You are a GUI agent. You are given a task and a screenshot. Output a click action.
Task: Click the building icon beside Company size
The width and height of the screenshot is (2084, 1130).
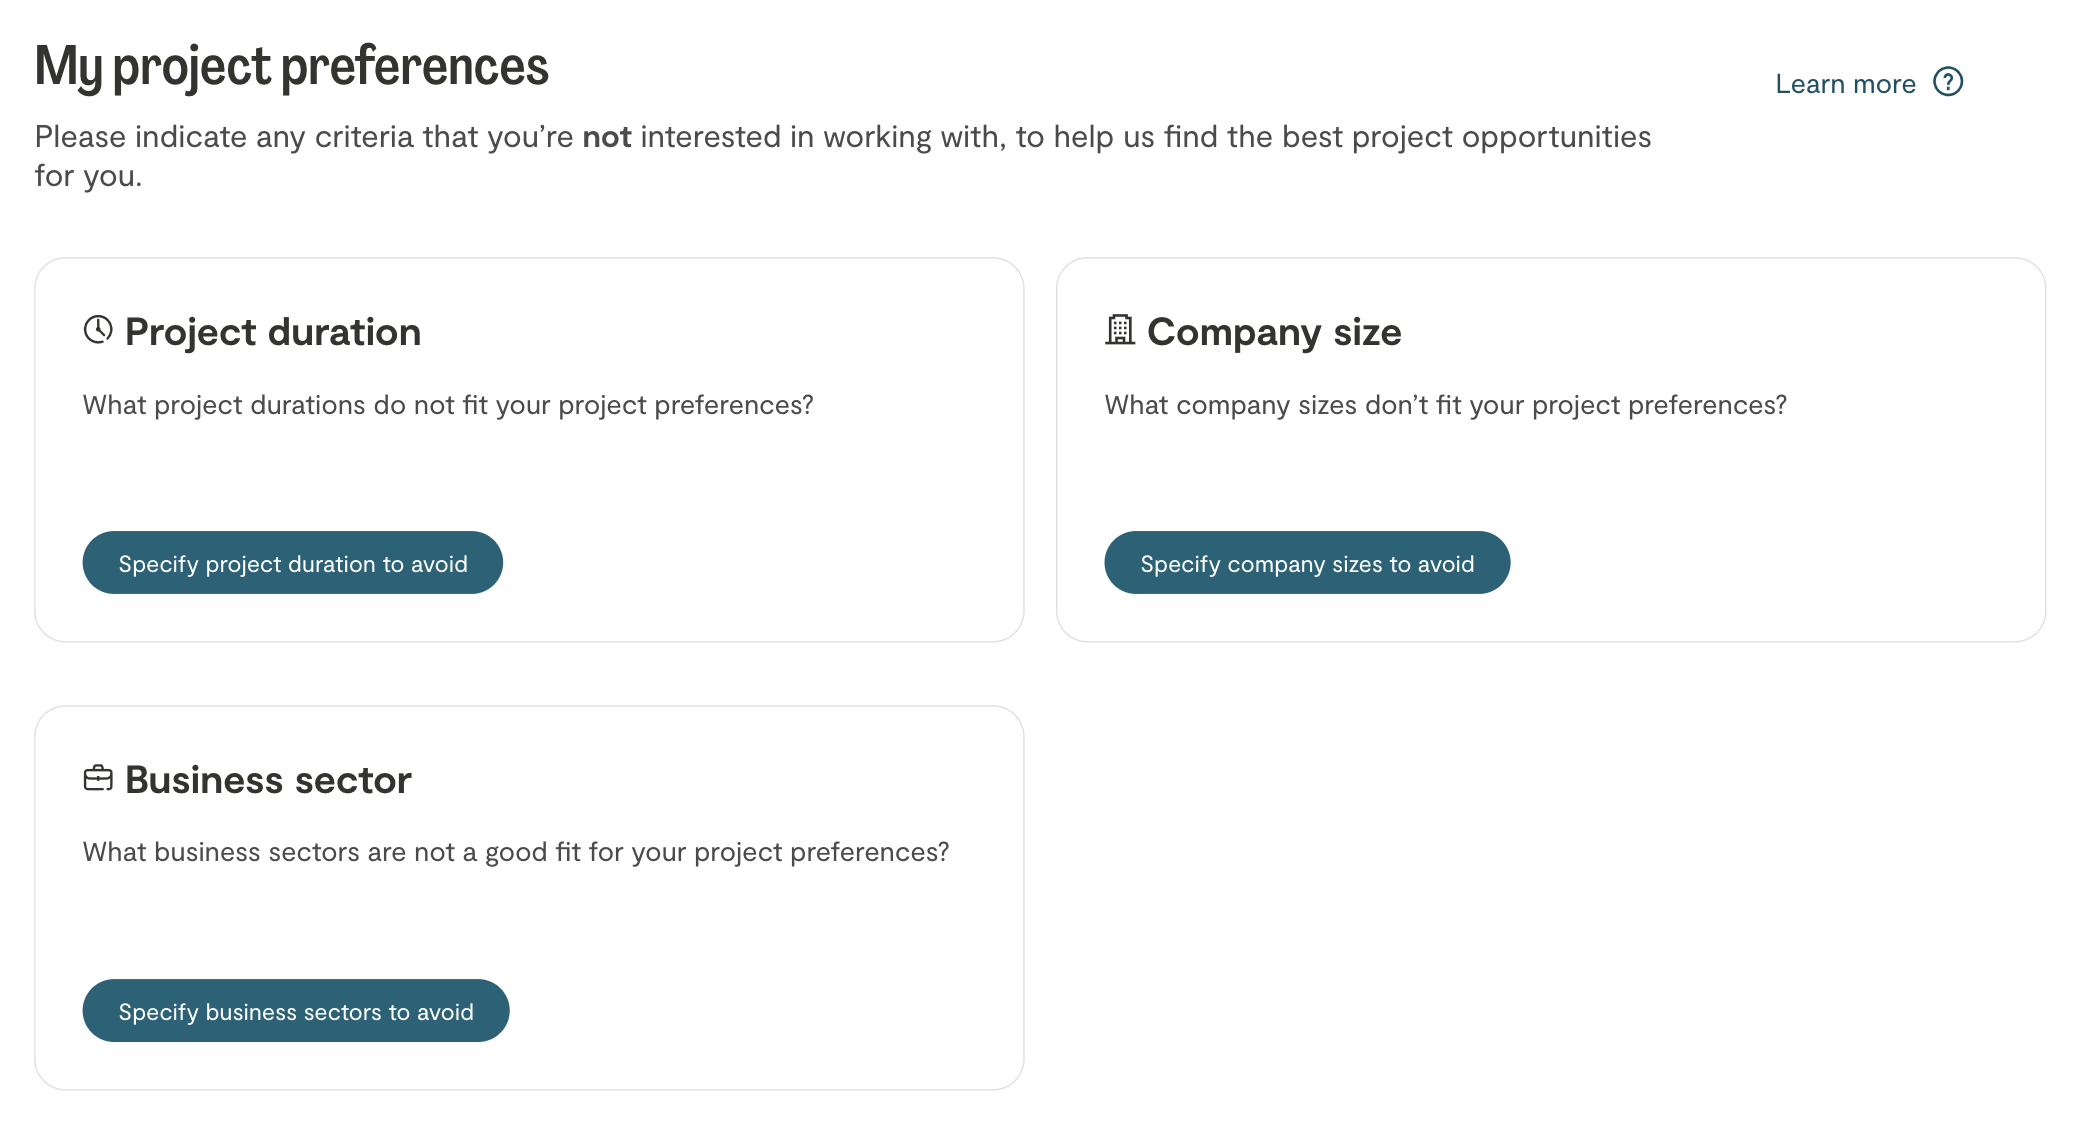pos(1120,329)
